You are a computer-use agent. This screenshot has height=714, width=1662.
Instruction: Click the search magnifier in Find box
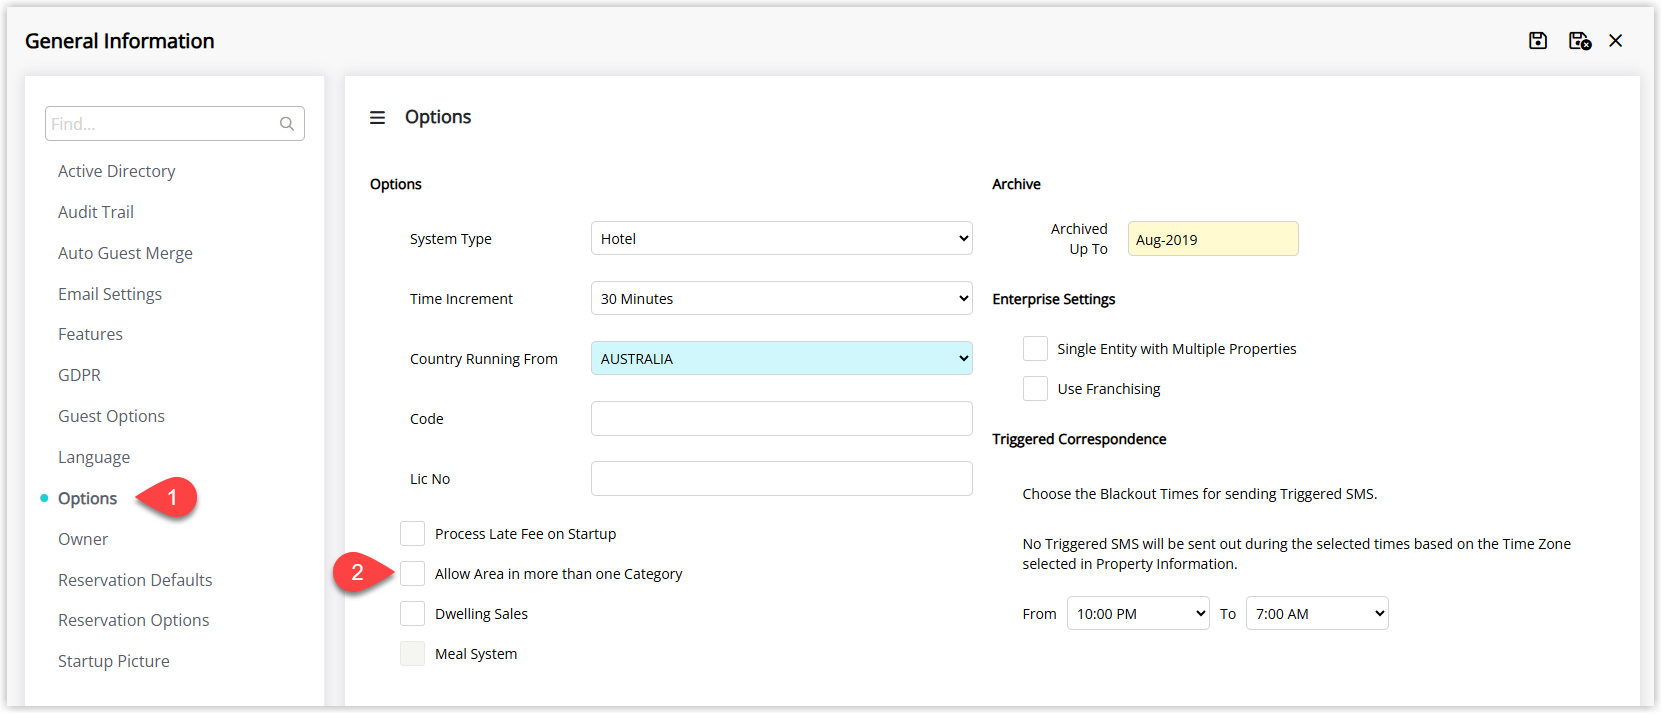click(x=287, y=124)
